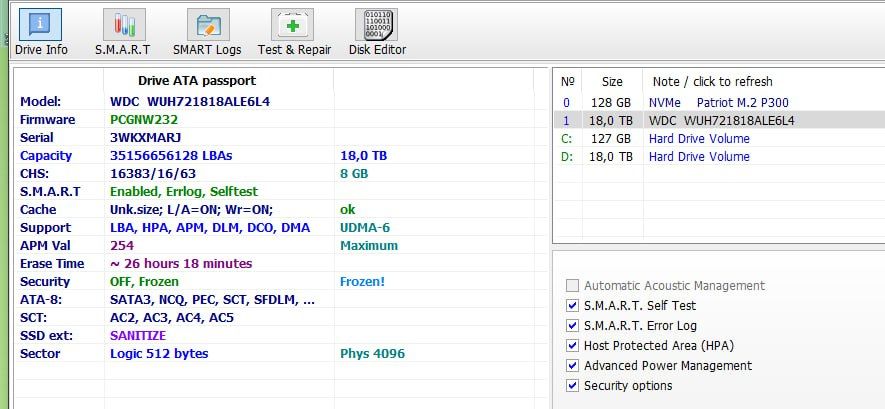Click the 'Note / click to refresh' column header
885x409 pixels.
click(x=712, y=81)
